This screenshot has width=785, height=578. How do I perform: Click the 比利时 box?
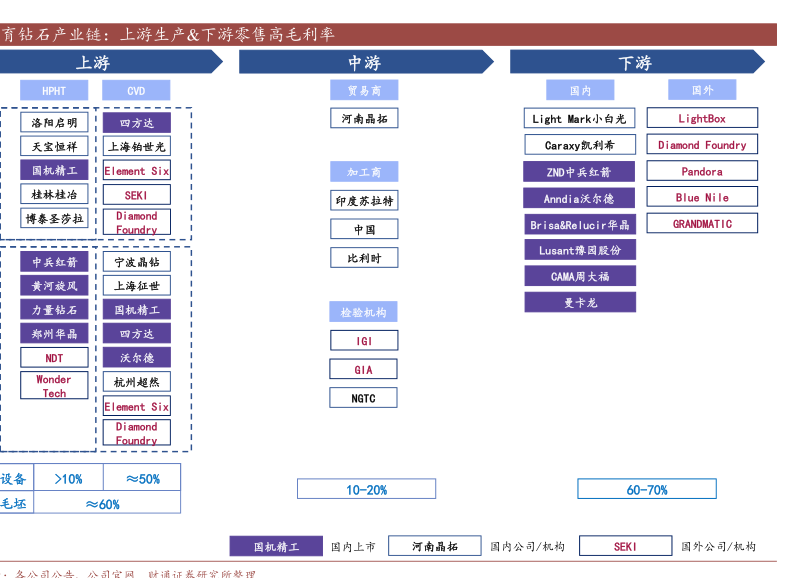click(x=364, y=258)
